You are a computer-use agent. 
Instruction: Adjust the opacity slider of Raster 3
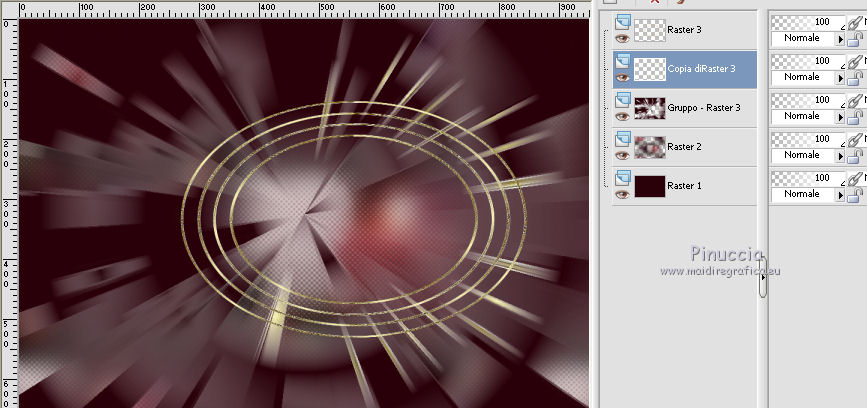tap(807, 22)
